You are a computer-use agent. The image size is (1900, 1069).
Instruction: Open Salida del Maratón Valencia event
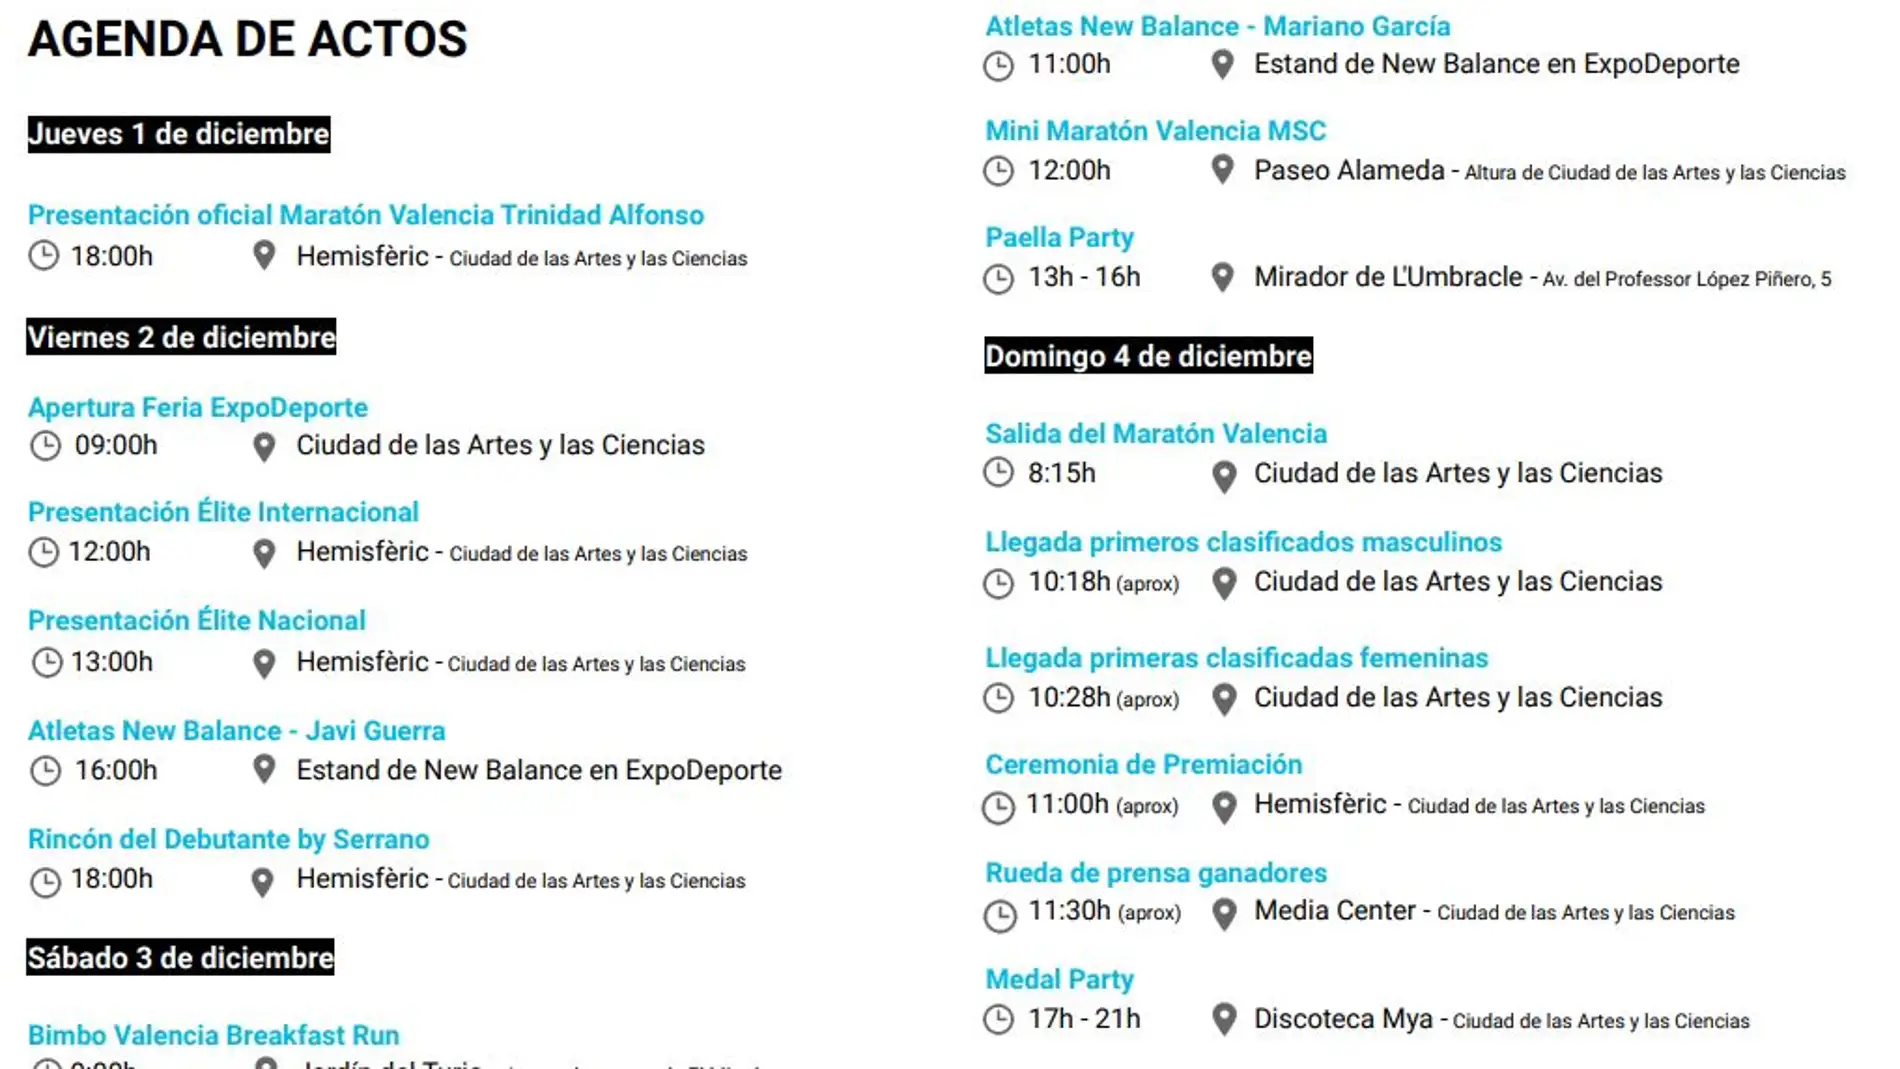pos(1156,434)
